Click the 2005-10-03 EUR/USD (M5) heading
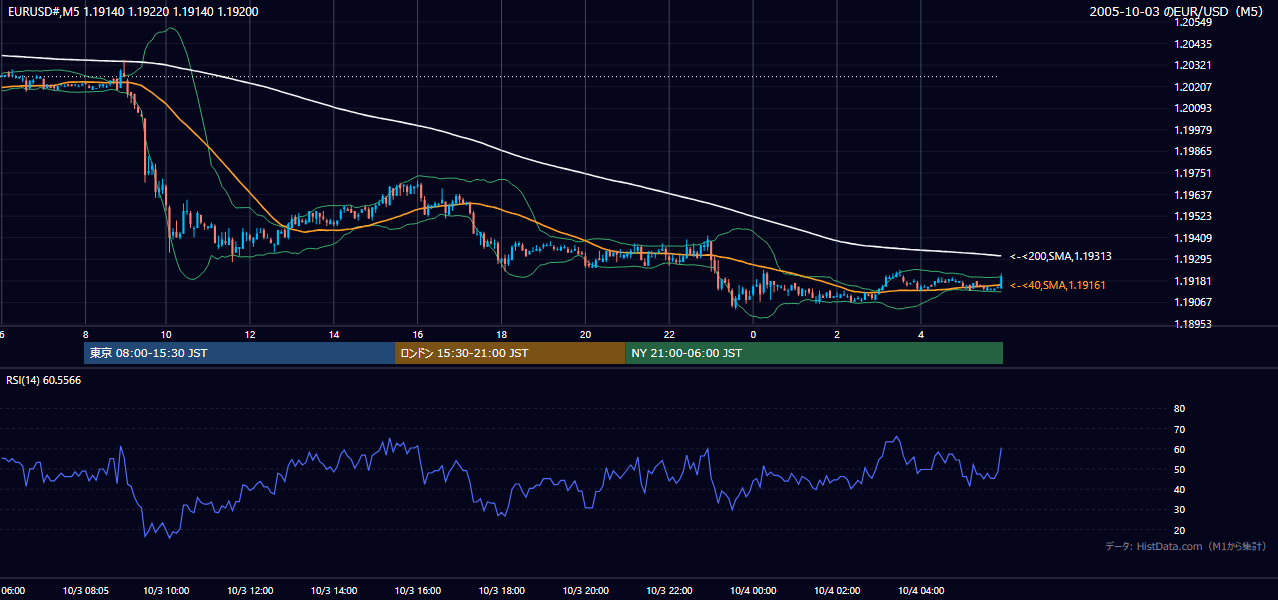 click(x=1177, y=11)
